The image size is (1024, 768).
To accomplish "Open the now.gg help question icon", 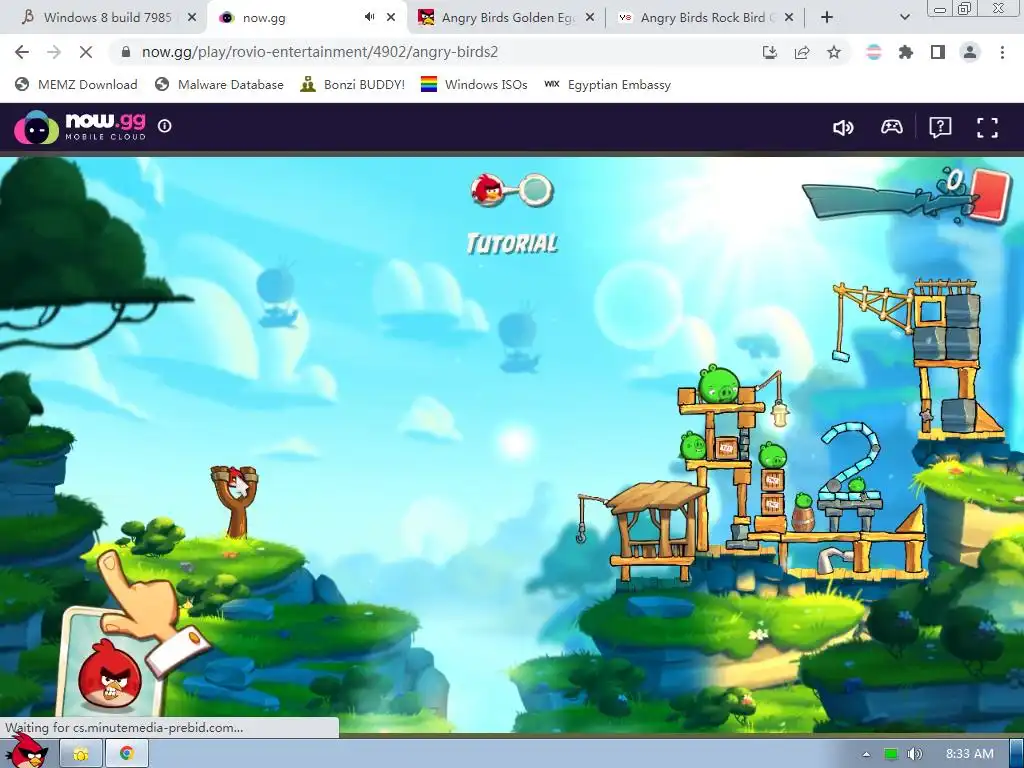I will (940, 127).
